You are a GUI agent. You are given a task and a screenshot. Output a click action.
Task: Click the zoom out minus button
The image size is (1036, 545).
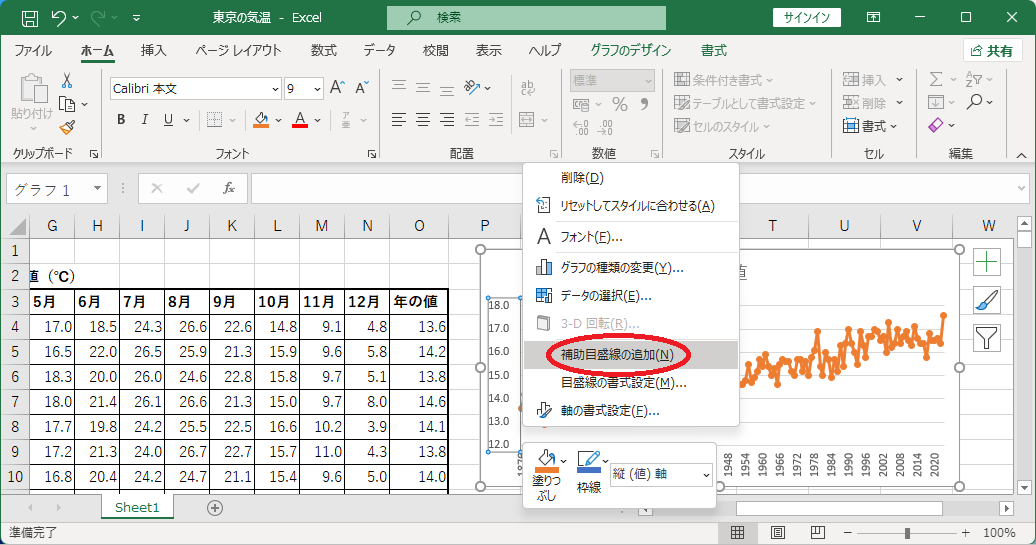[x=848, y=532]
